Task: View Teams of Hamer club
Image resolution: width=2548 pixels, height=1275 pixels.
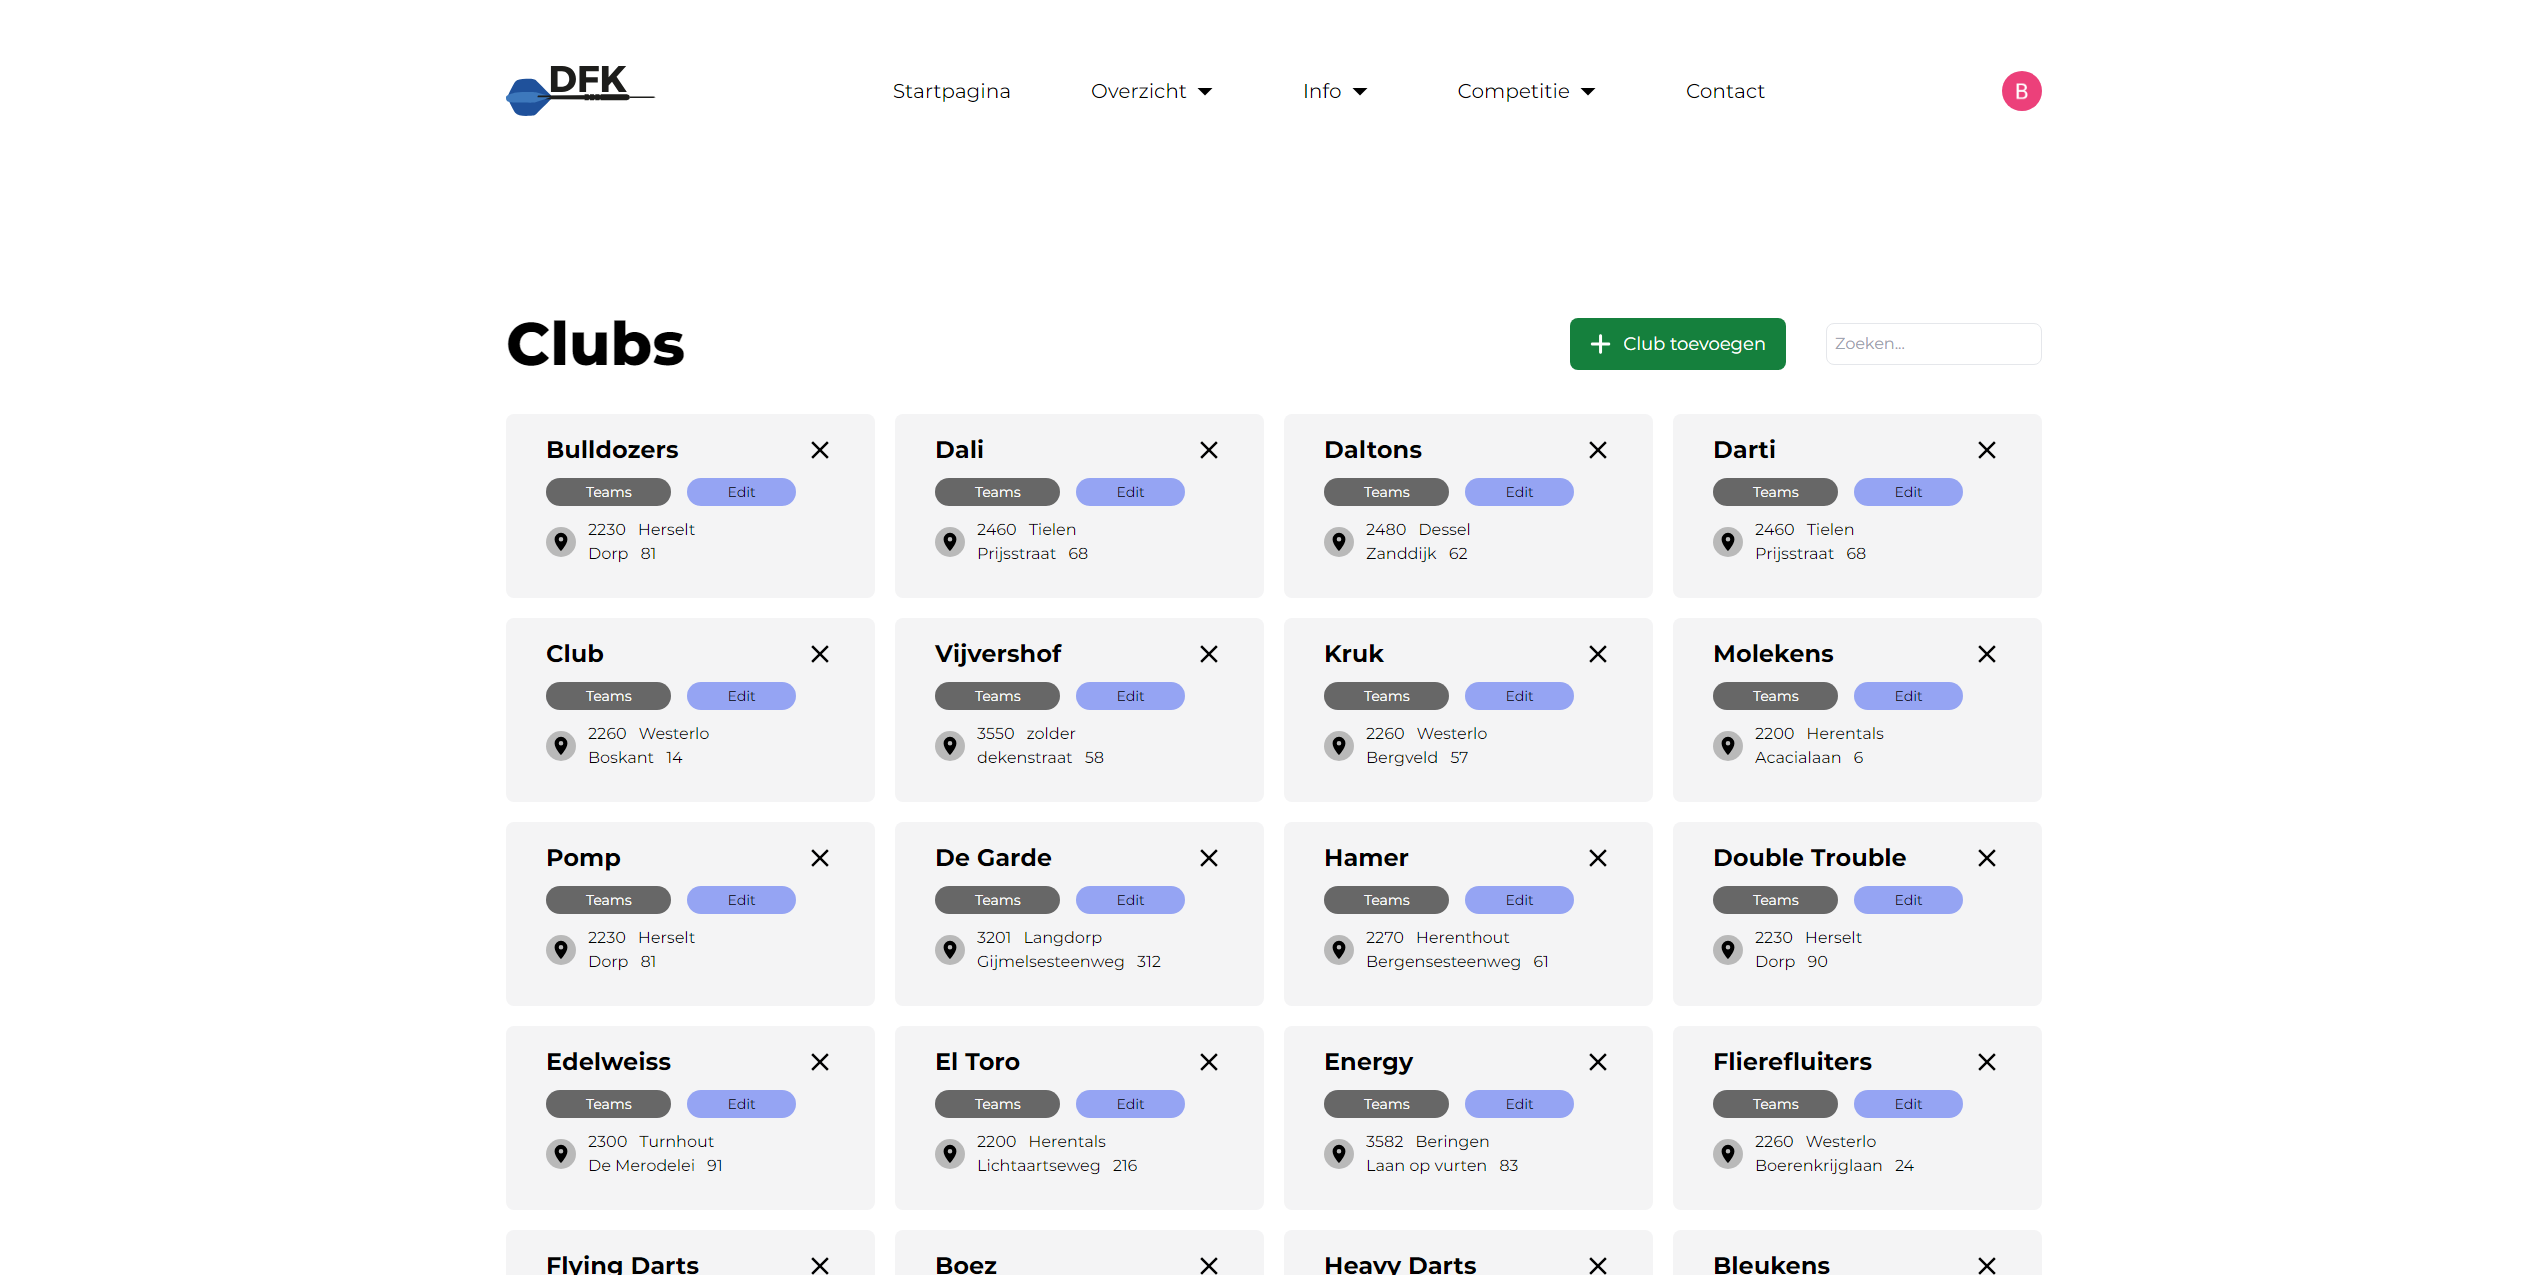Action: (x=1385, y=900)
